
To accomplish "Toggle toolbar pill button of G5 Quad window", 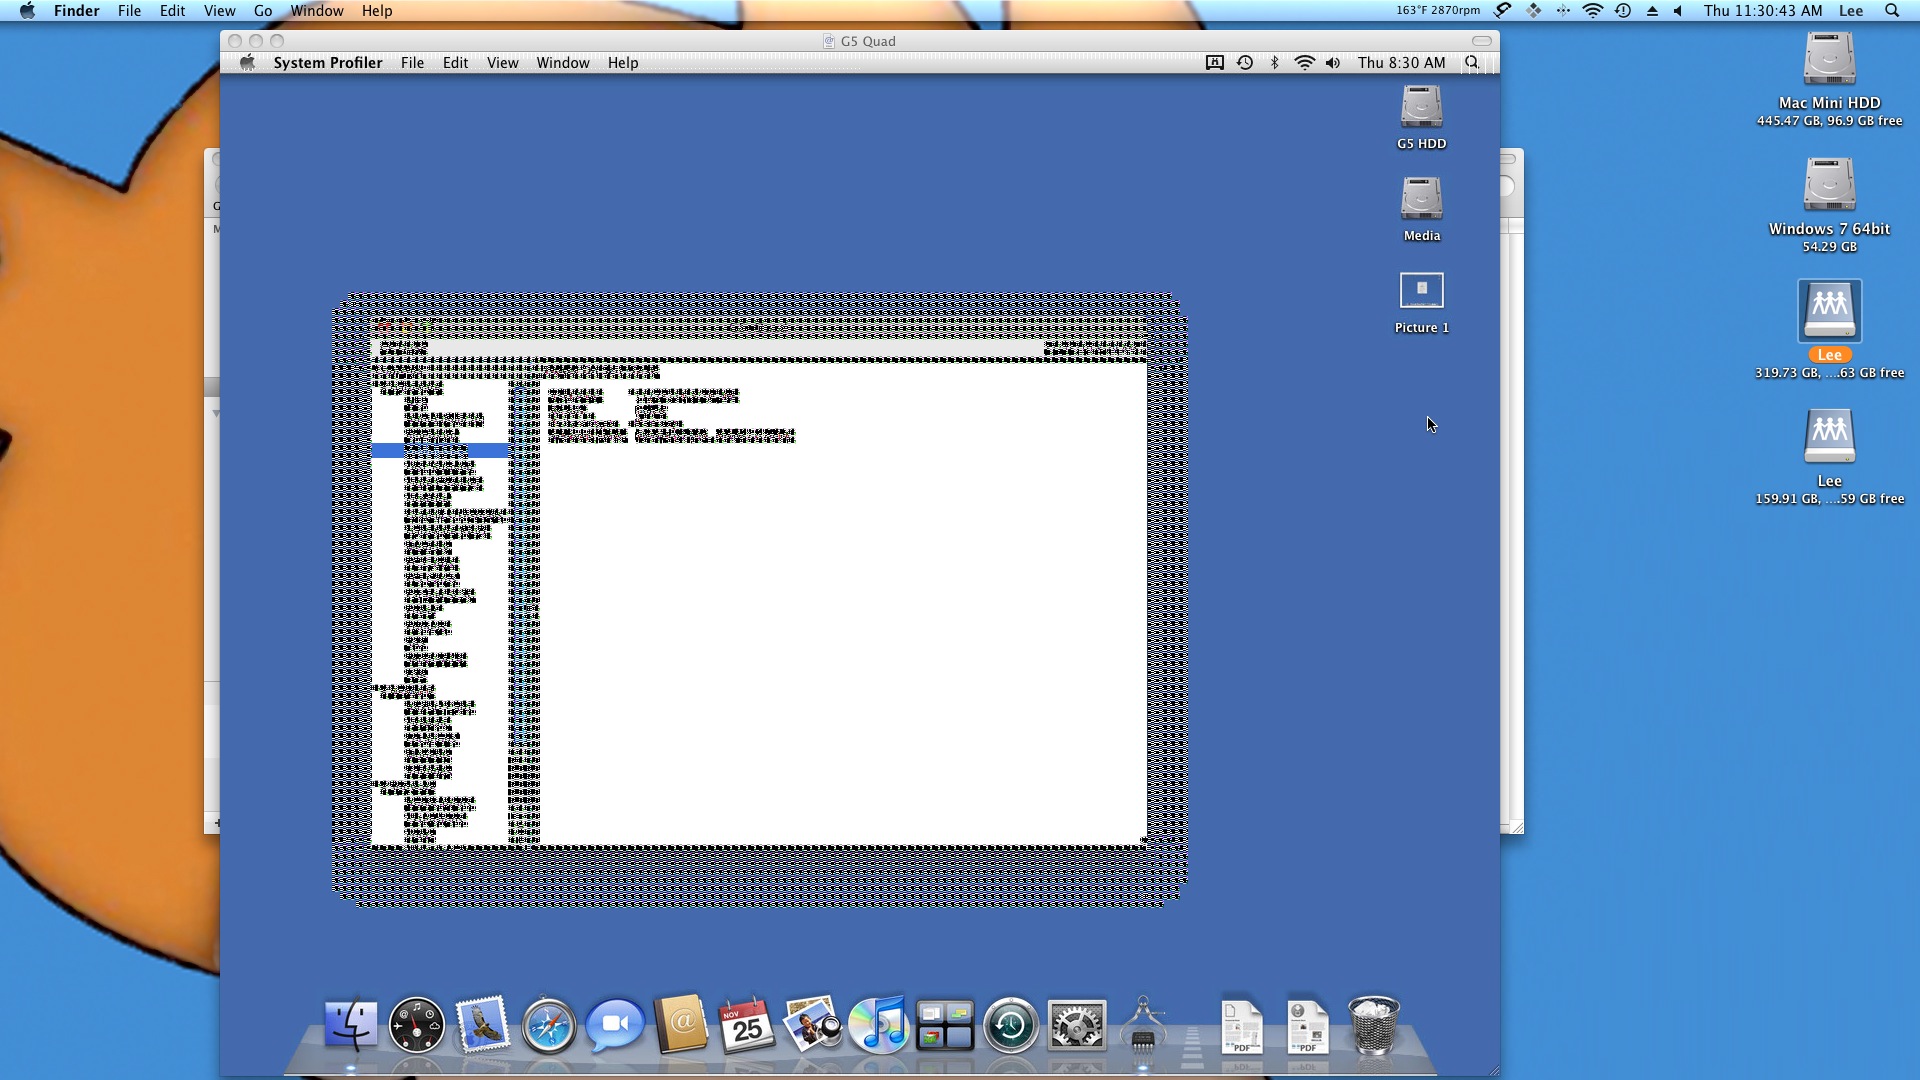I will coord(1481,40).
